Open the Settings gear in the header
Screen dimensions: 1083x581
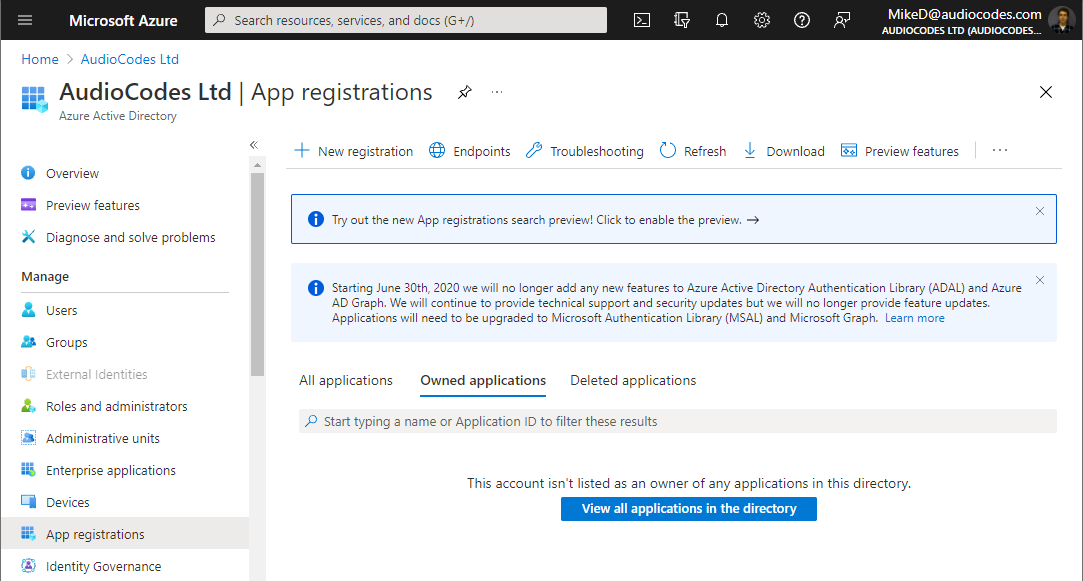tap(762, 20)
